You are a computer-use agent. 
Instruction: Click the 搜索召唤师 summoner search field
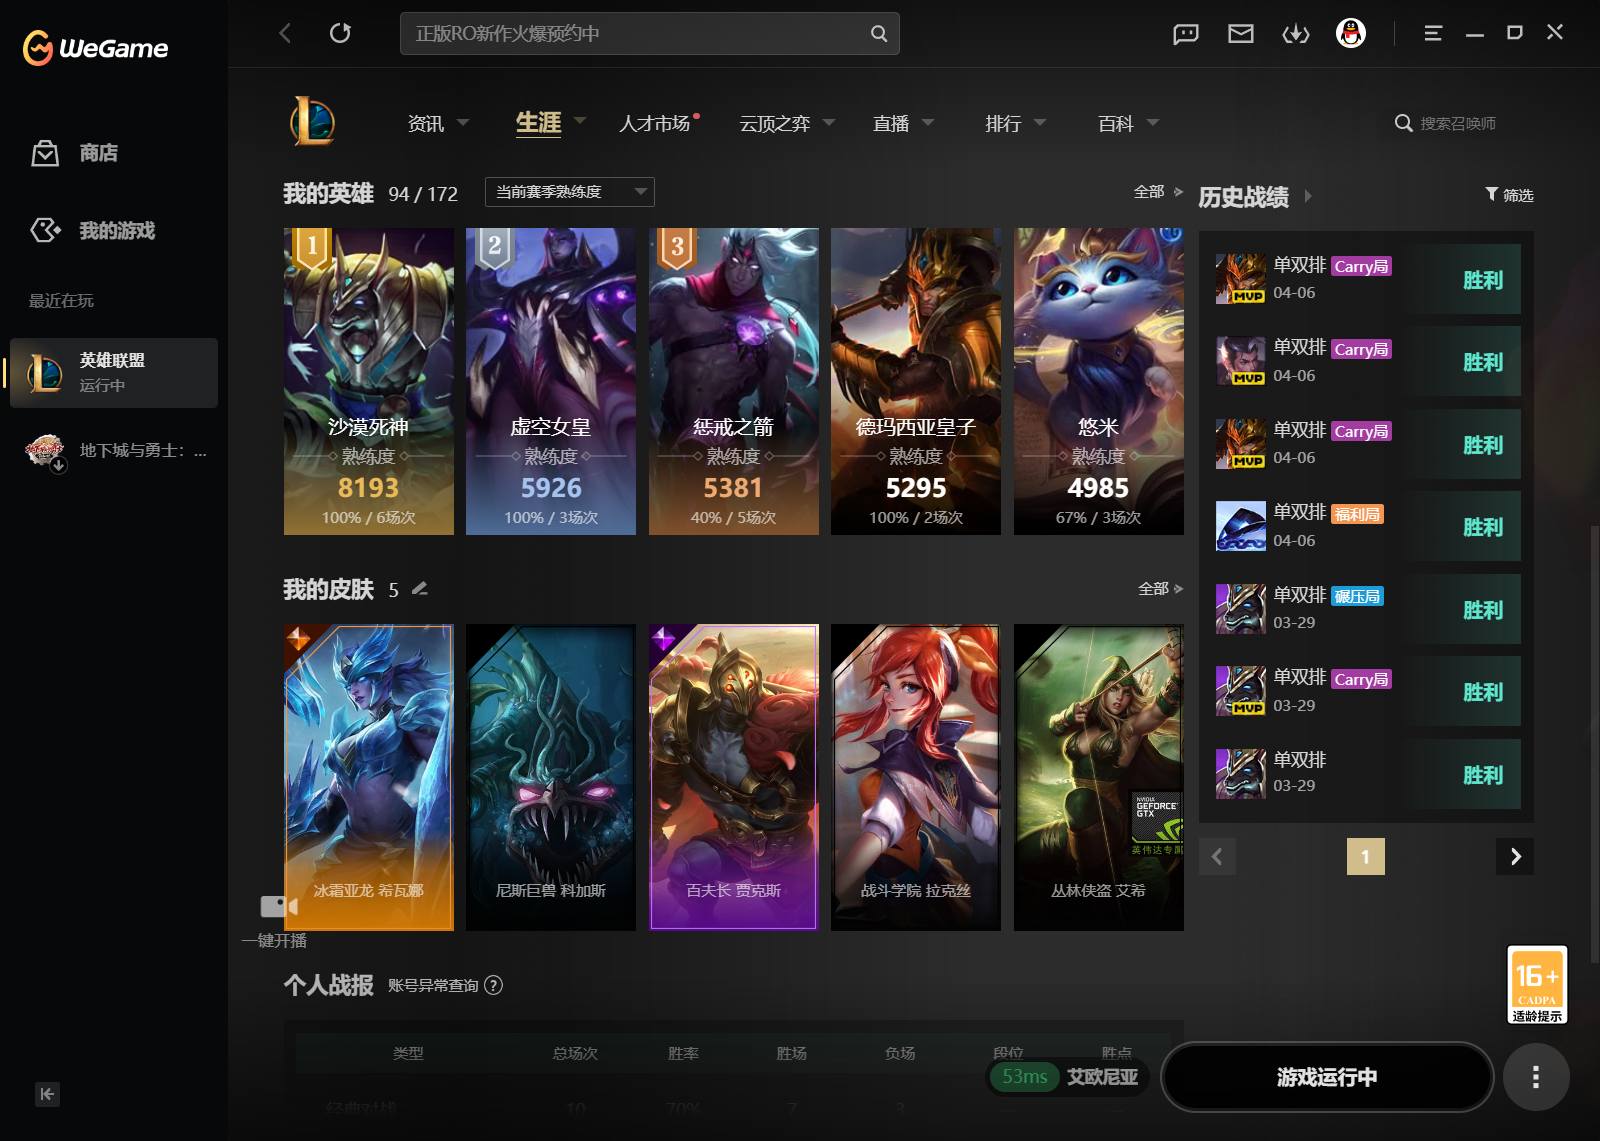tap(1457, 123)
